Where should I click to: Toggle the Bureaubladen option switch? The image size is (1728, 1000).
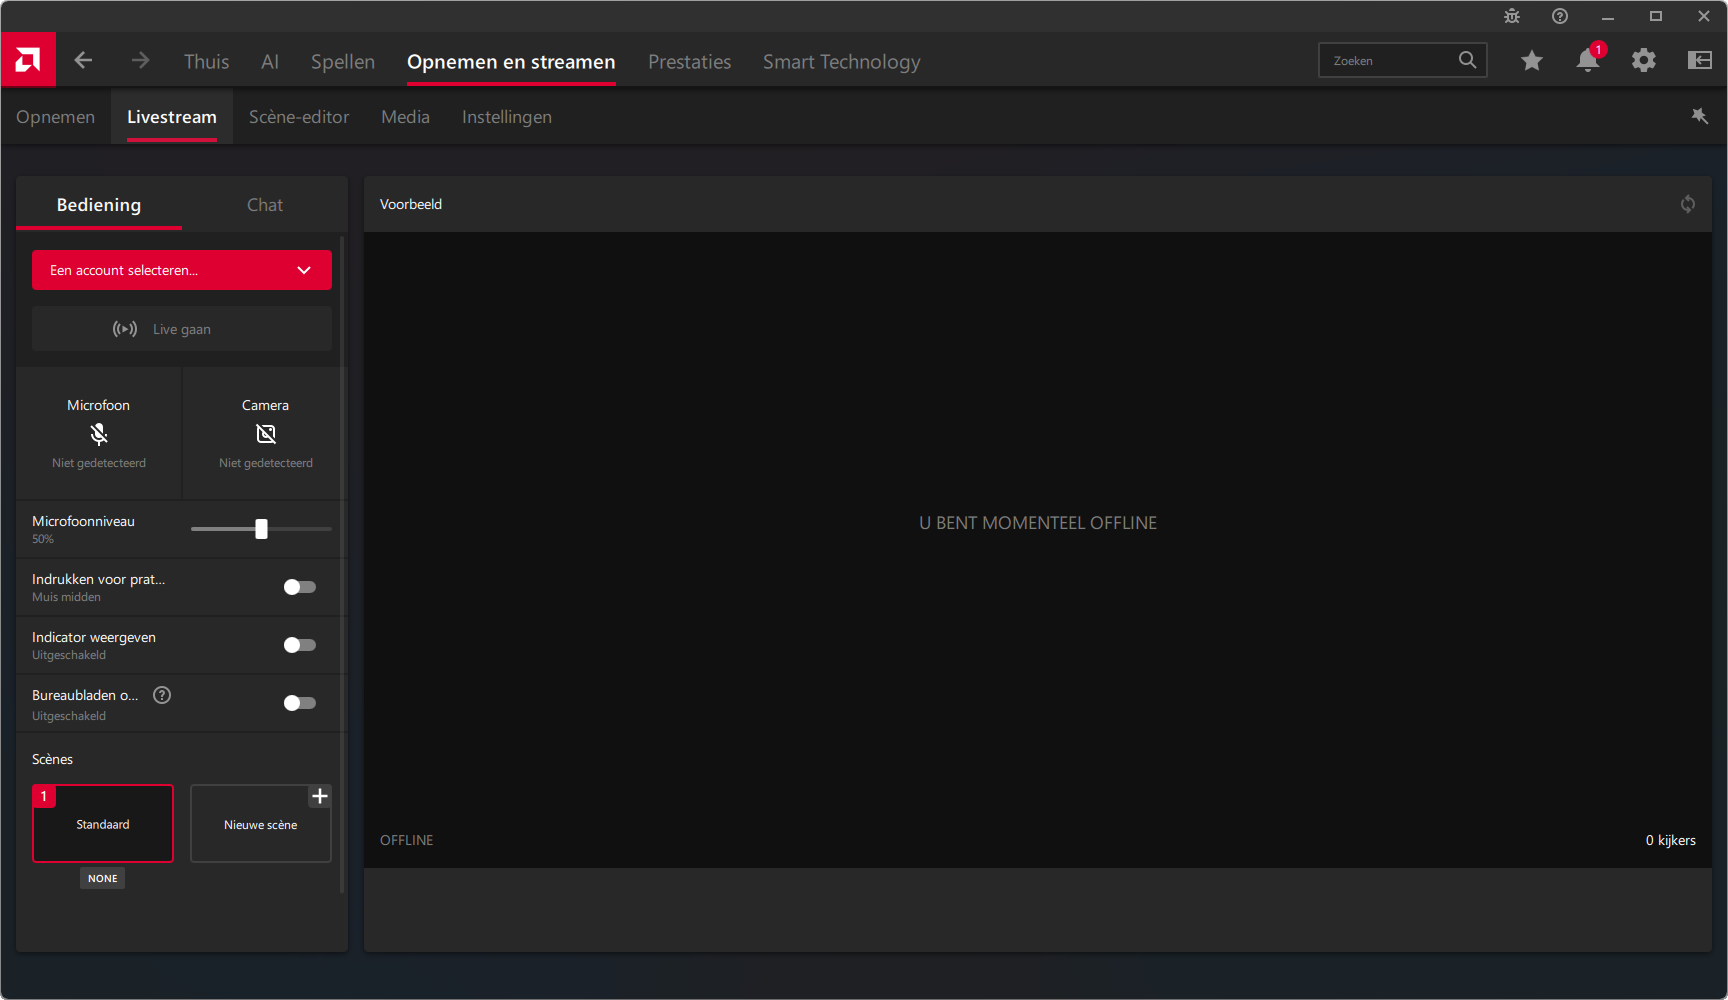tap(299, 703)
